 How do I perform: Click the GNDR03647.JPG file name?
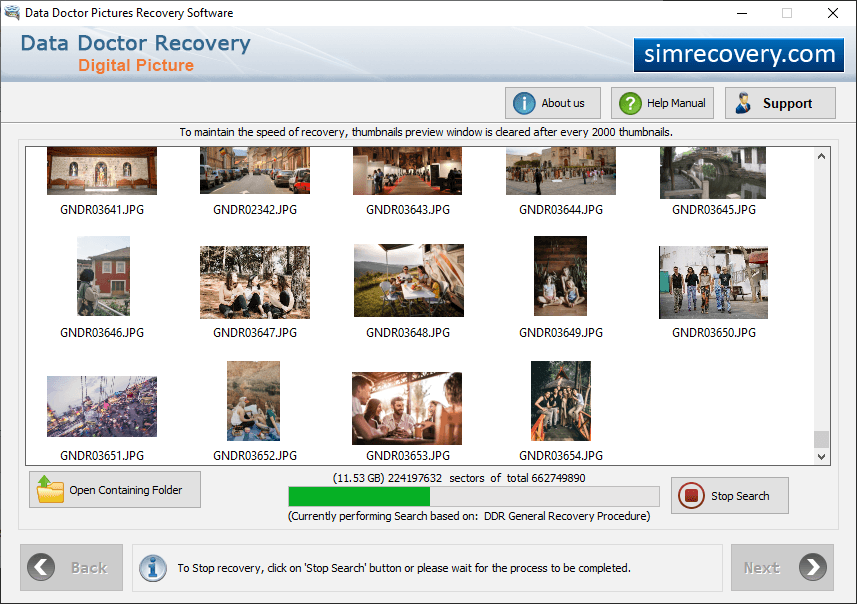pyautogui.click(x=255, y=333)
